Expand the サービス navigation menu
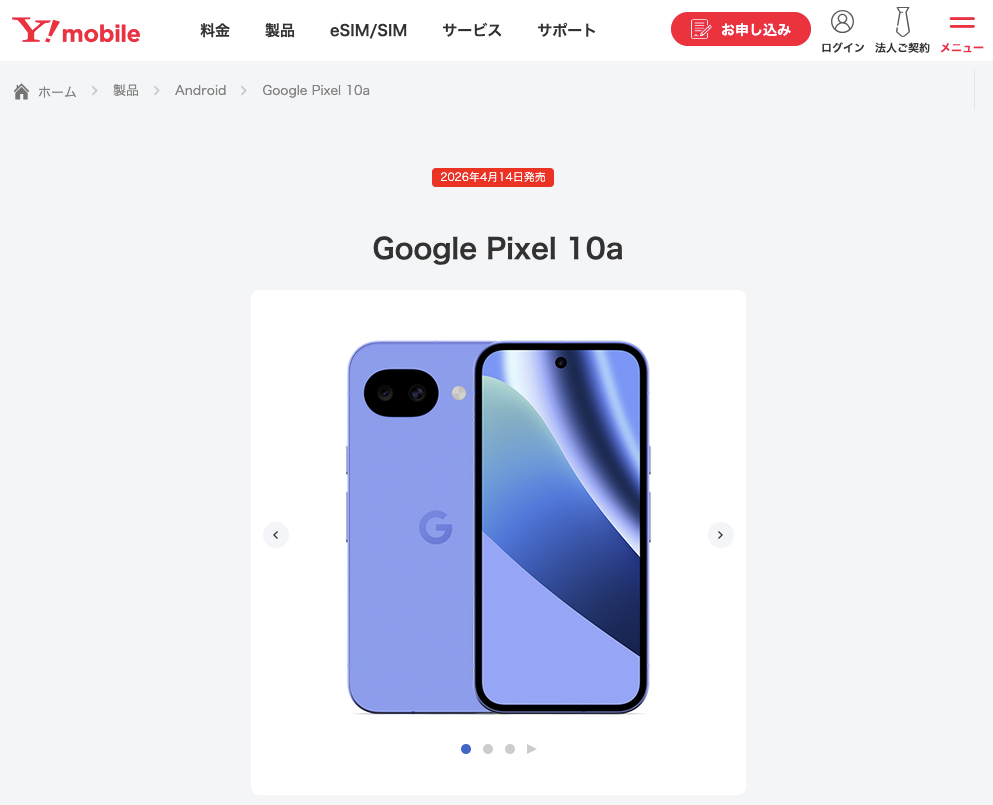Image resolution: width=993 pixels, height=805 pixels. [472, 30]
